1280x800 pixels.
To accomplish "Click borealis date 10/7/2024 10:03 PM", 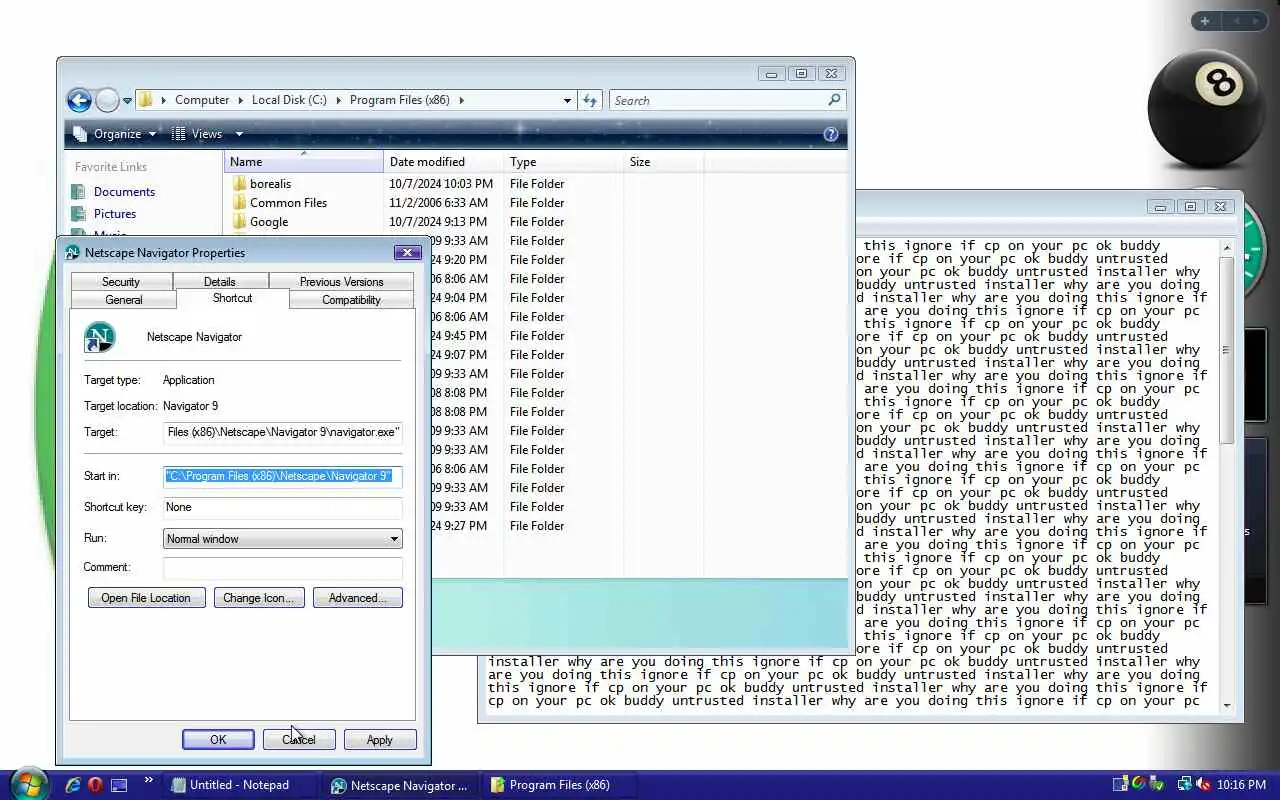I will [x=441, y=184].
